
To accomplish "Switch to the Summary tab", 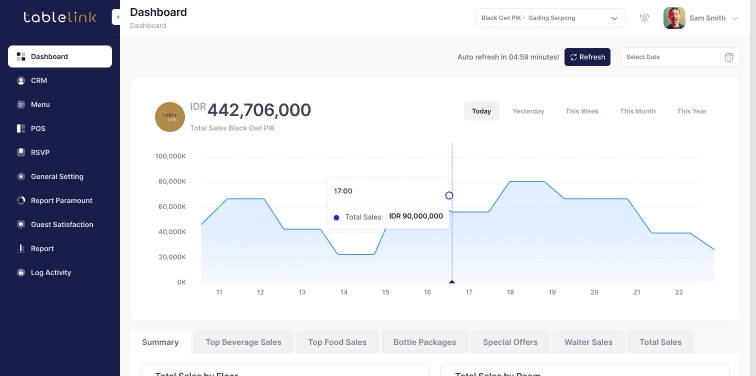I will click(x=160, y=342).
